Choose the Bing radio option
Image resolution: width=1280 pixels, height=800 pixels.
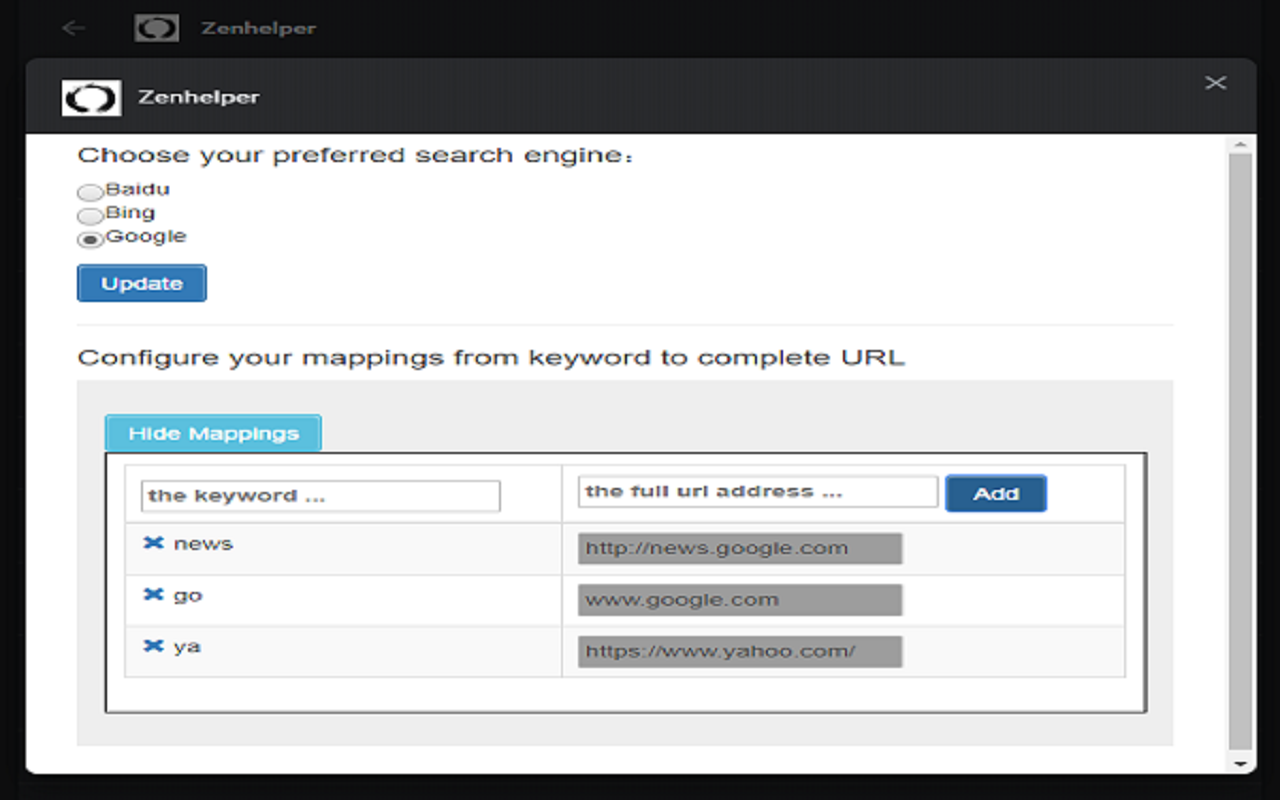coord(90,215)
